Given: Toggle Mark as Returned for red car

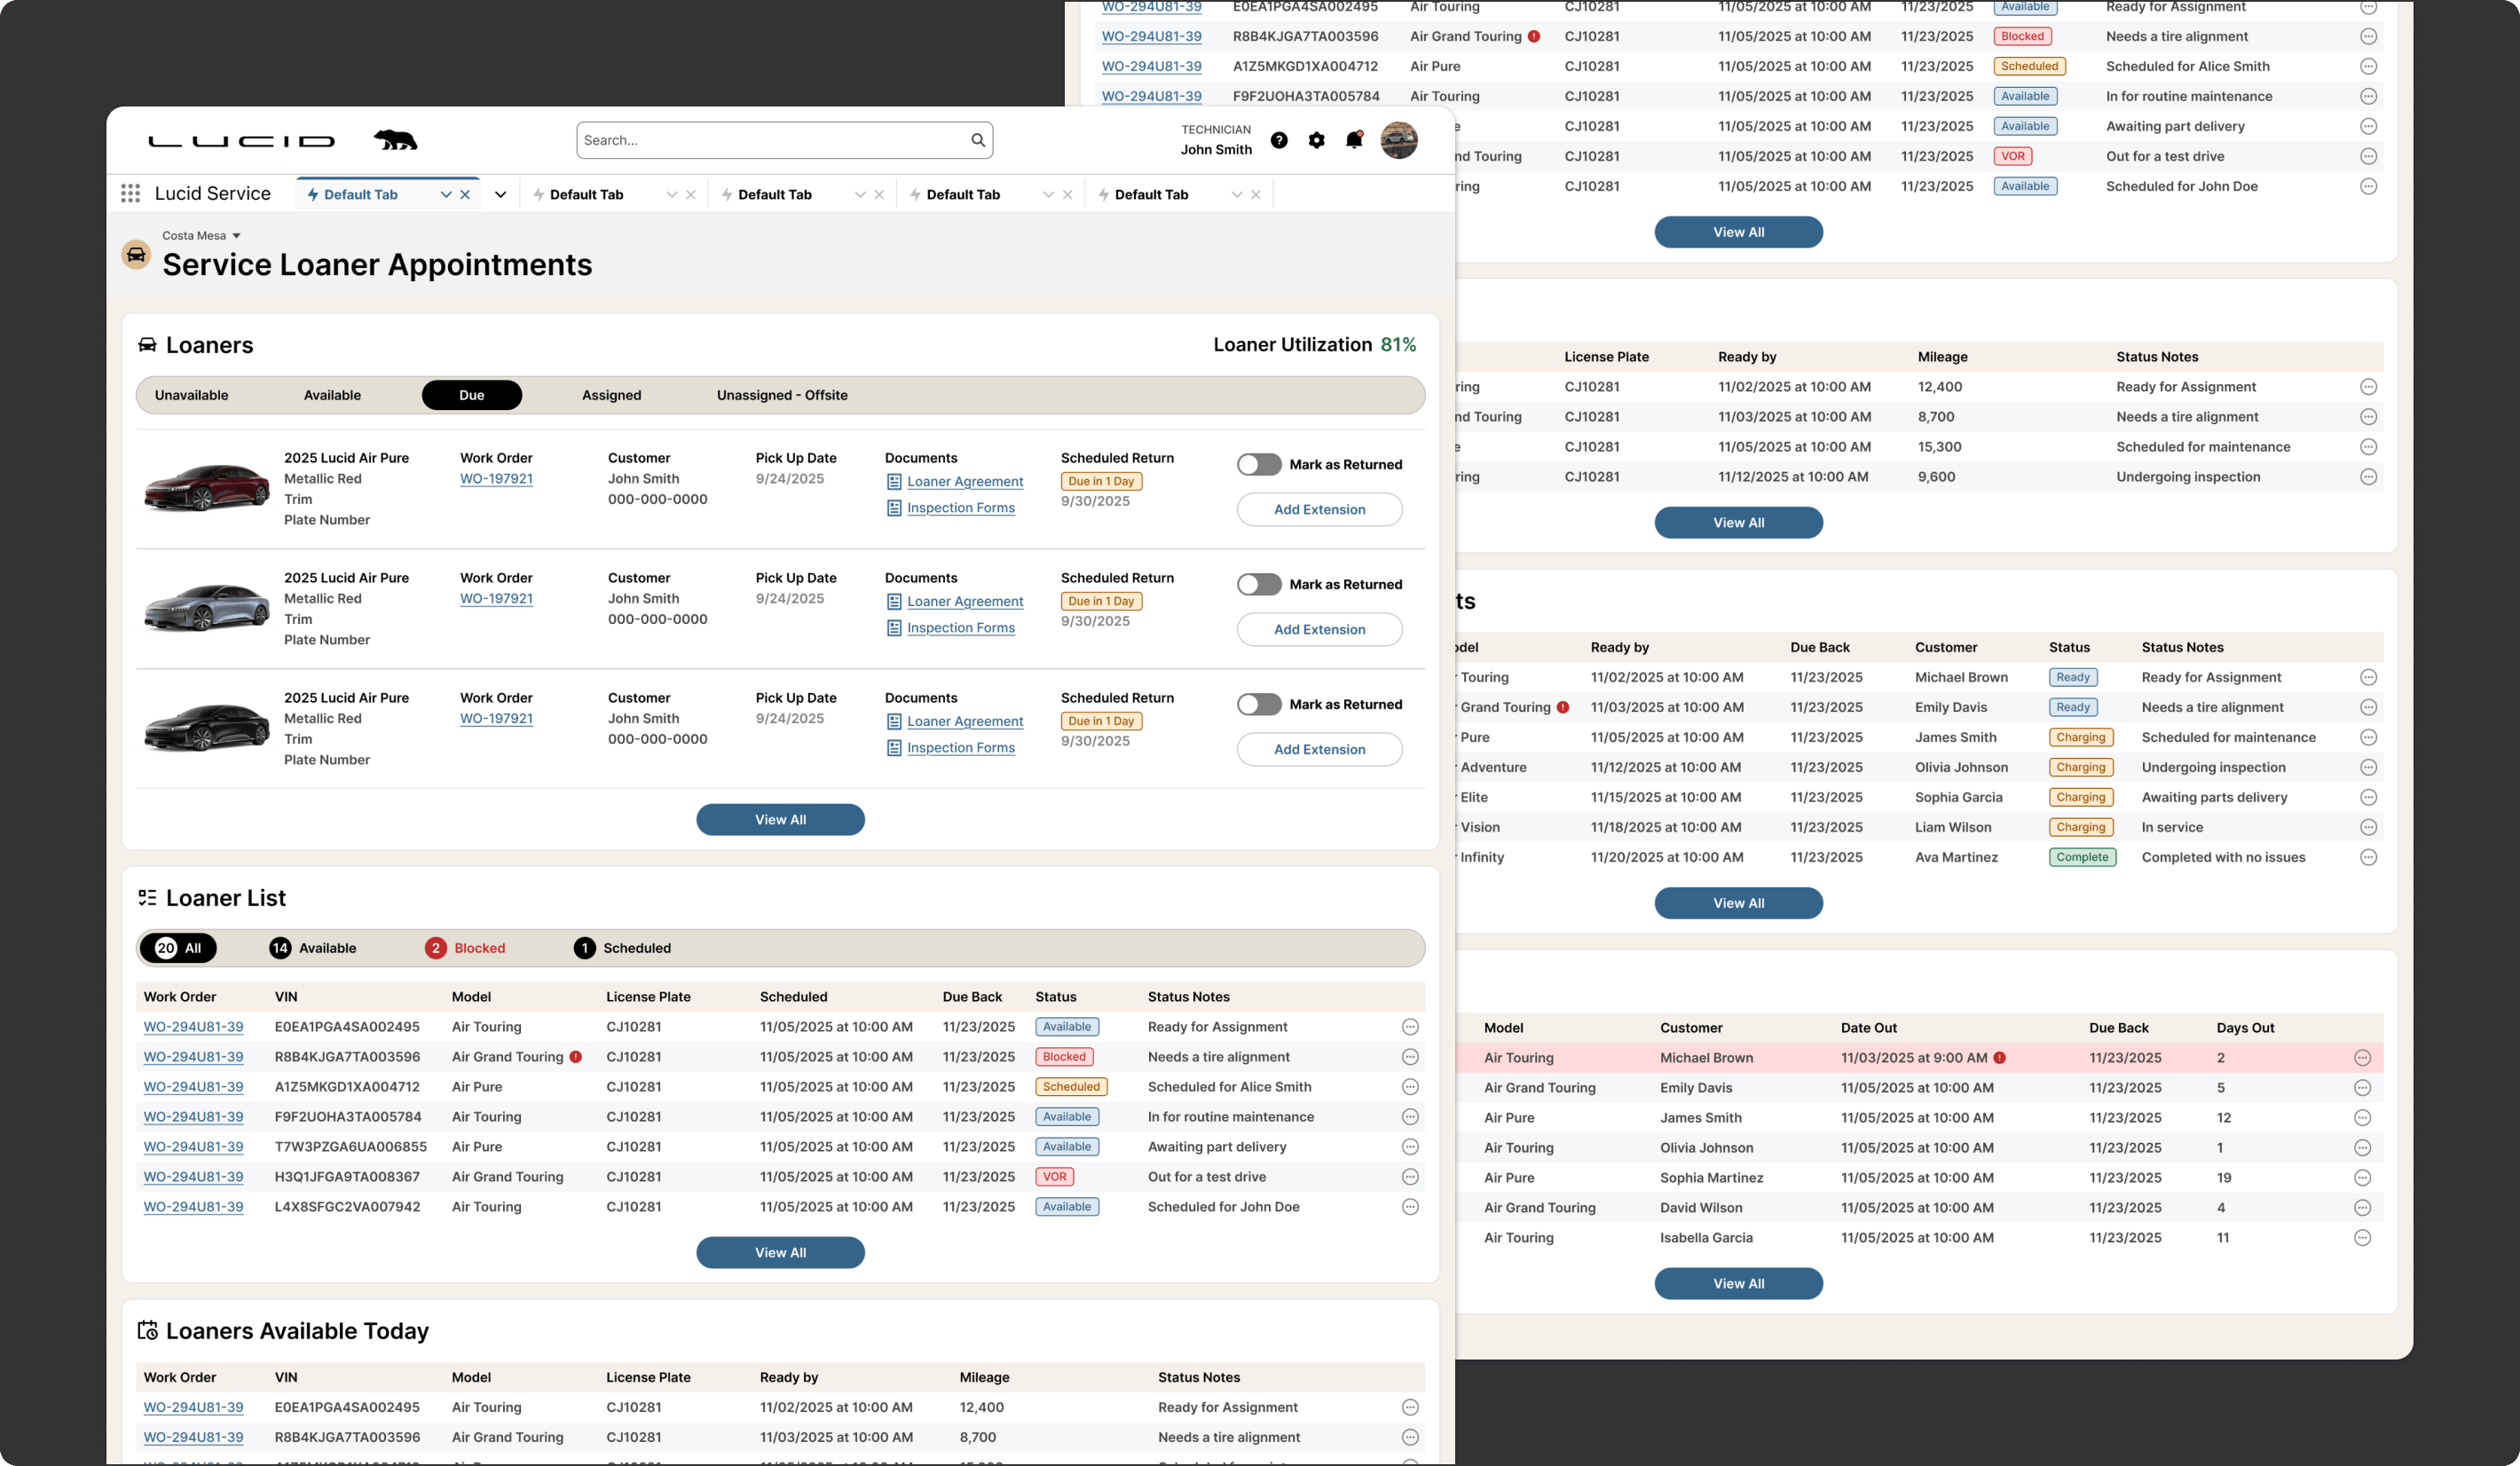Looking at the screenshot, I should 1259,464.
